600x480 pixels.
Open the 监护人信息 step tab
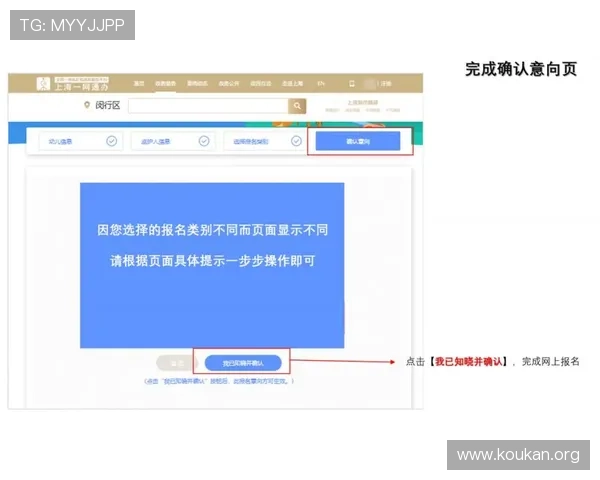tap(173, 141)
